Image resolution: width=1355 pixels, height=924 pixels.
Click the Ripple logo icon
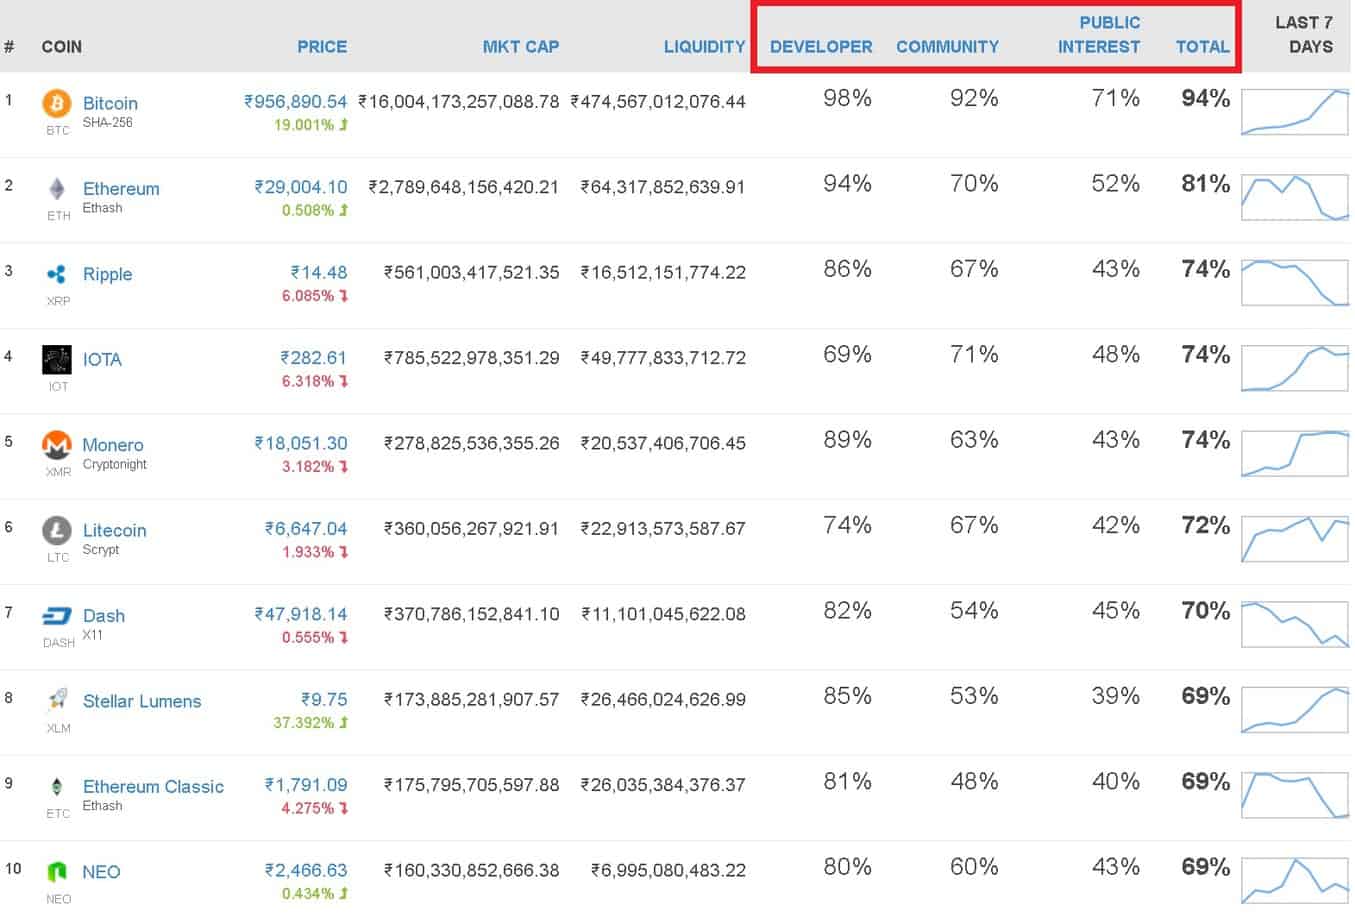point(57,274)
